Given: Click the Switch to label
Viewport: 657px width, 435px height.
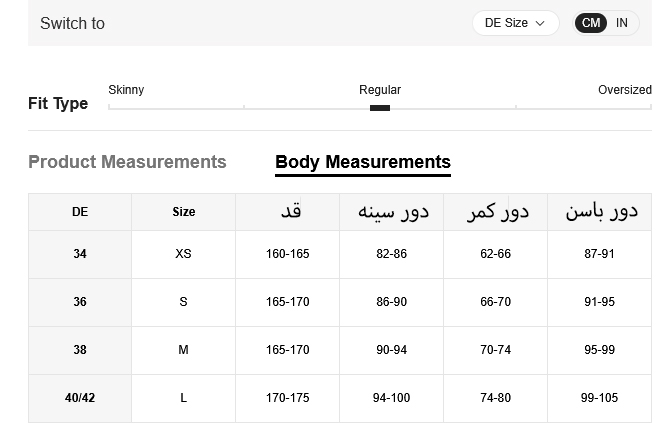Looking at the screenshot, I should [72, 23].
